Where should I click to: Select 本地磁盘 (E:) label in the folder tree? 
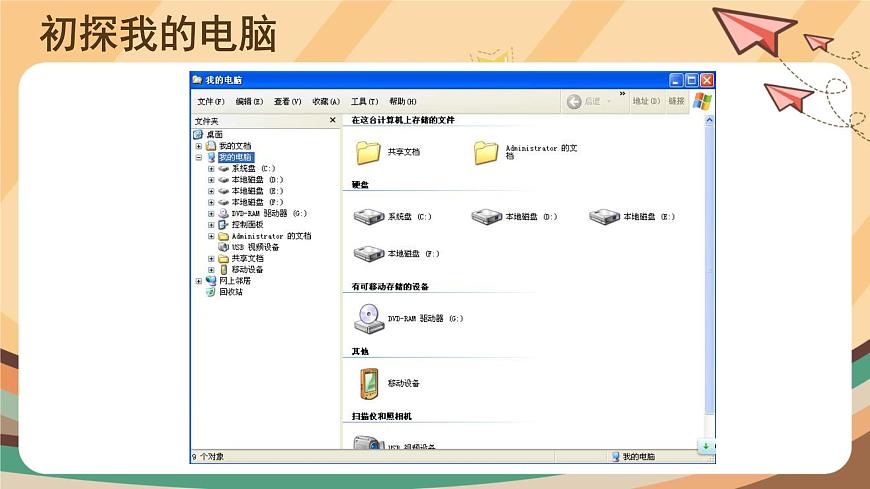257,191
